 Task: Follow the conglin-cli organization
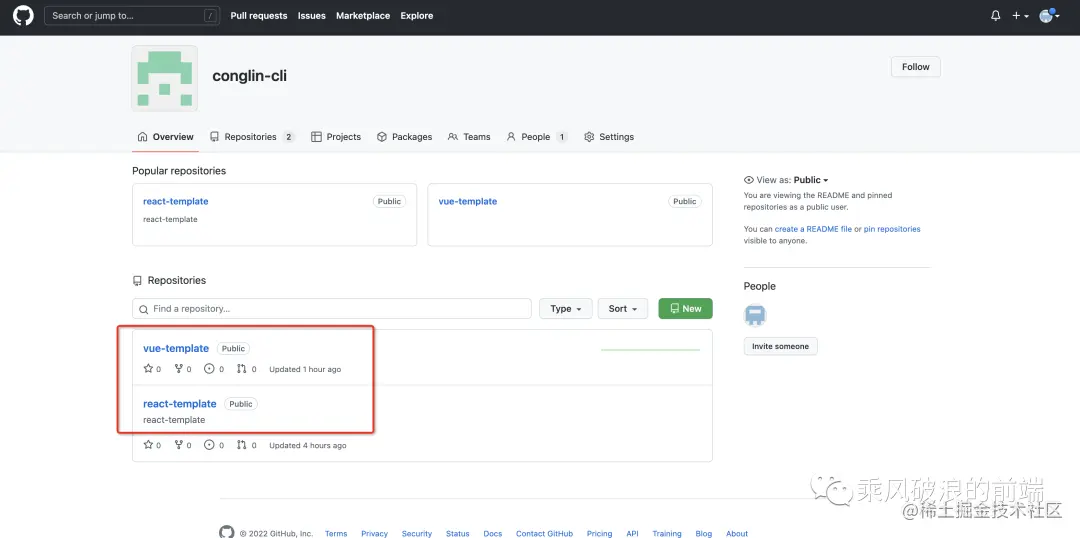[915, 67]
